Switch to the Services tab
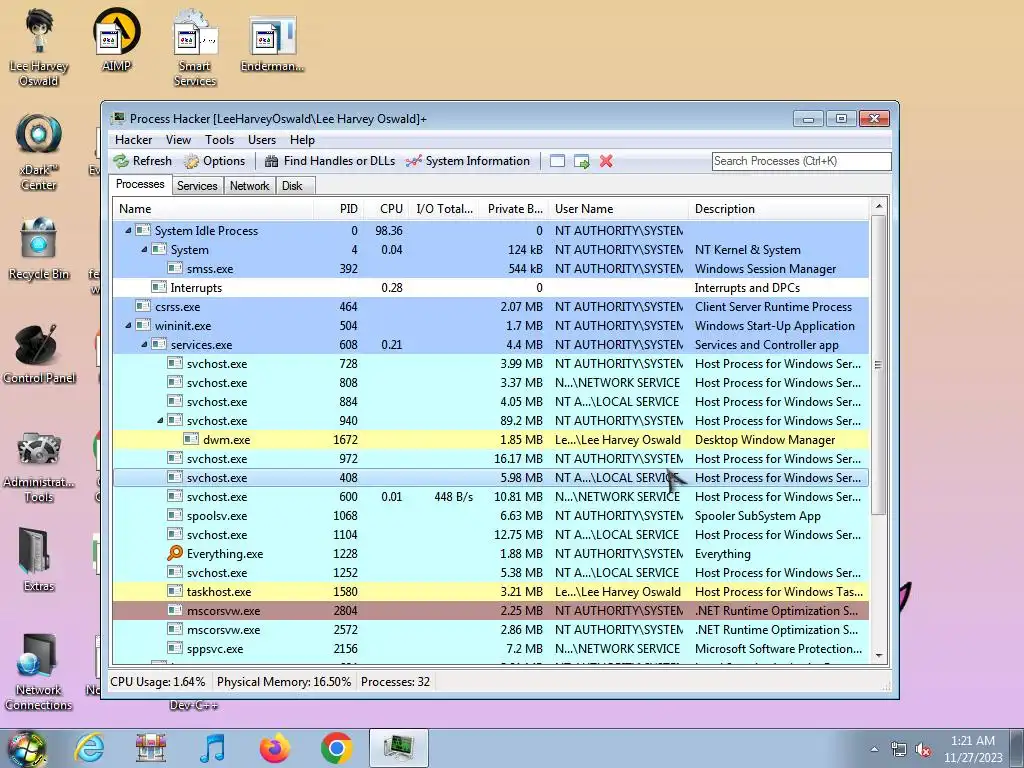1024x768 pixels. pyautogui.click(x=197, y=185)
